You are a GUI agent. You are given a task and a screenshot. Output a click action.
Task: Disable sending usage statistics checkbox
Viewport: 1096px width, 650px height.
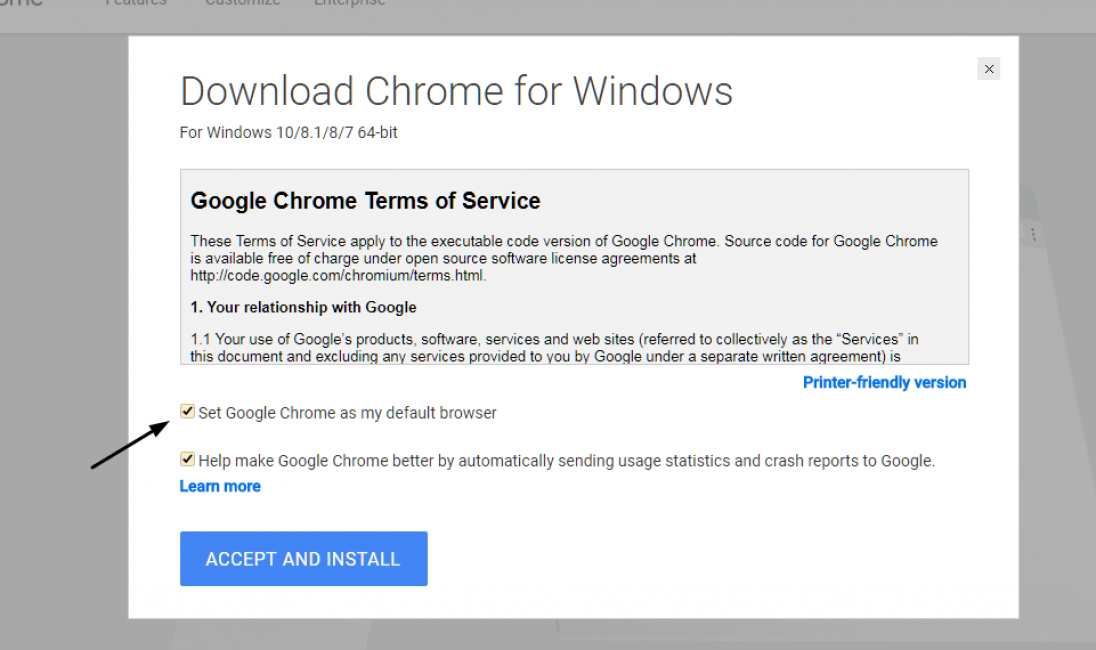click(187, 460)
